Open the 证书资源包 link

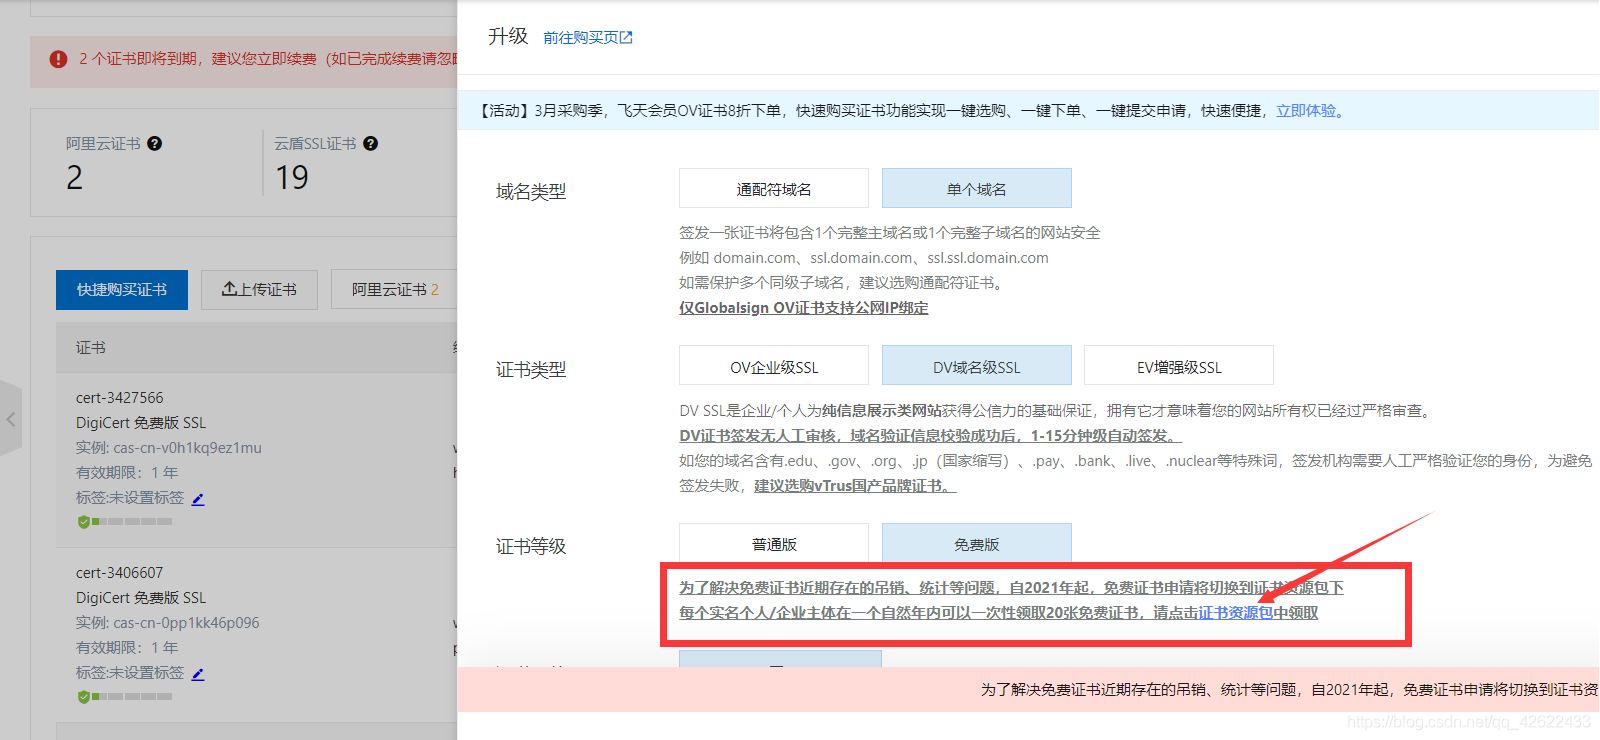pos(1235,612)
